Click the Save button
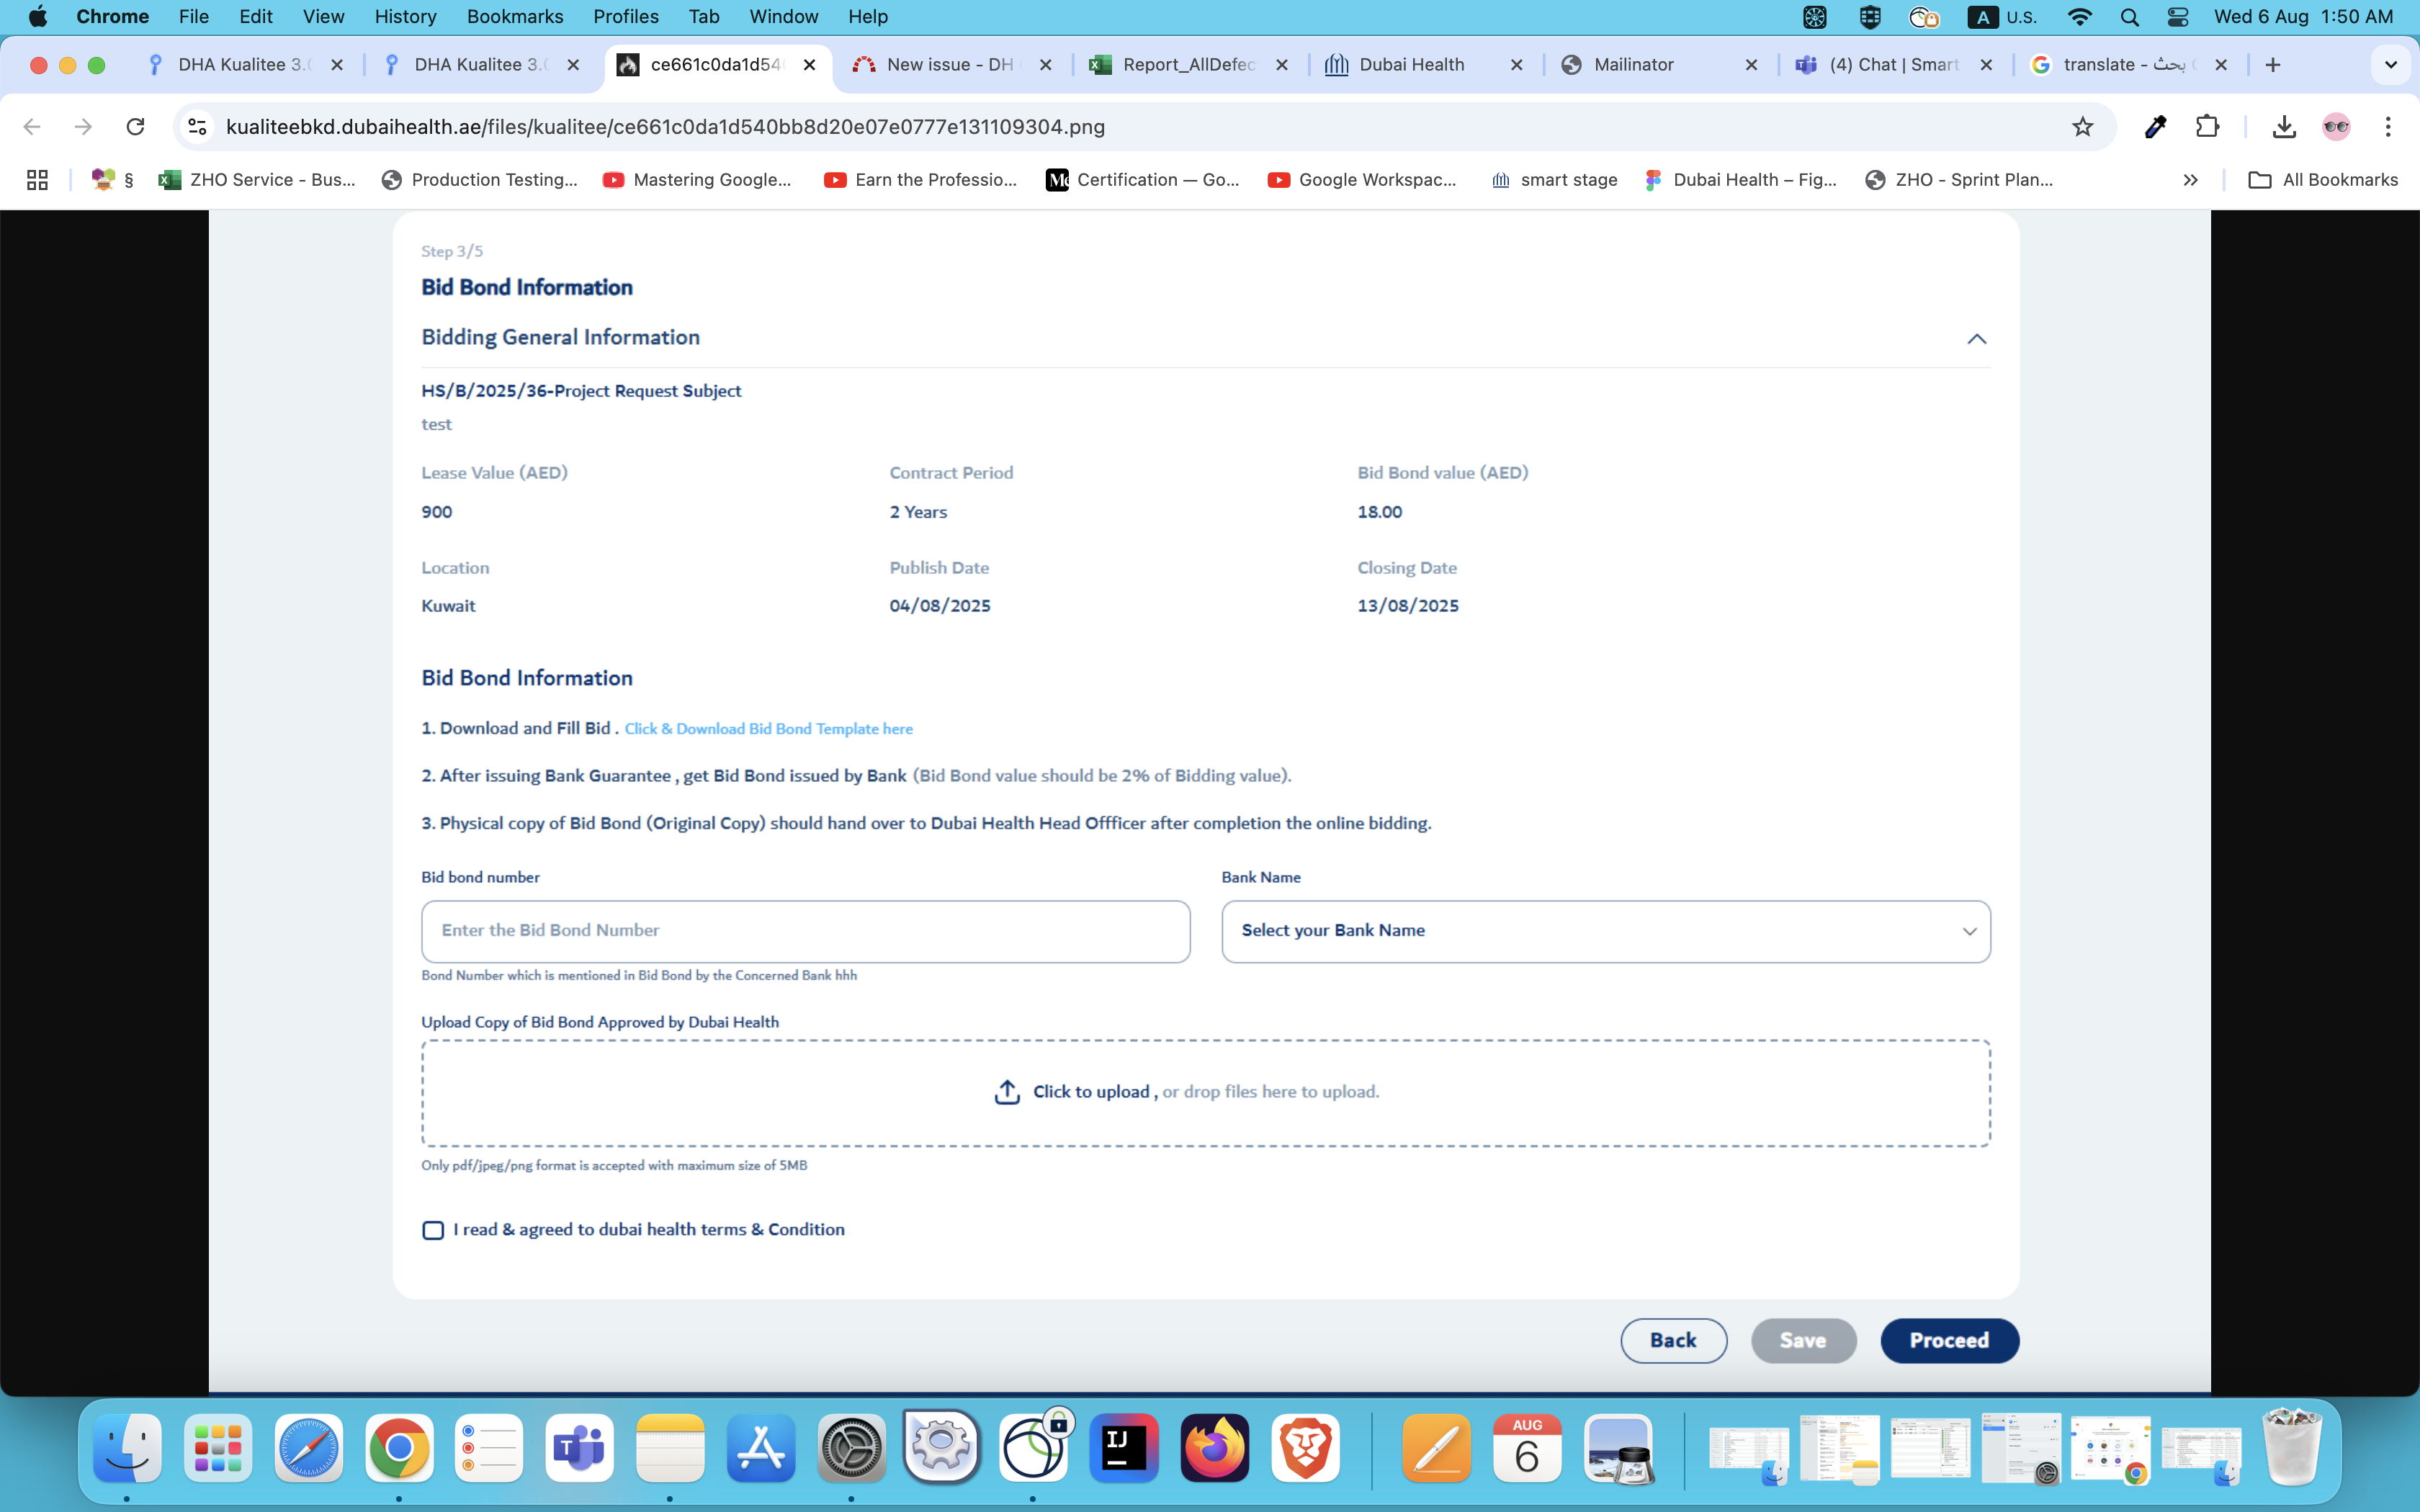The height and width of the screenshot is (1512, 2420). [1803, 1341]
